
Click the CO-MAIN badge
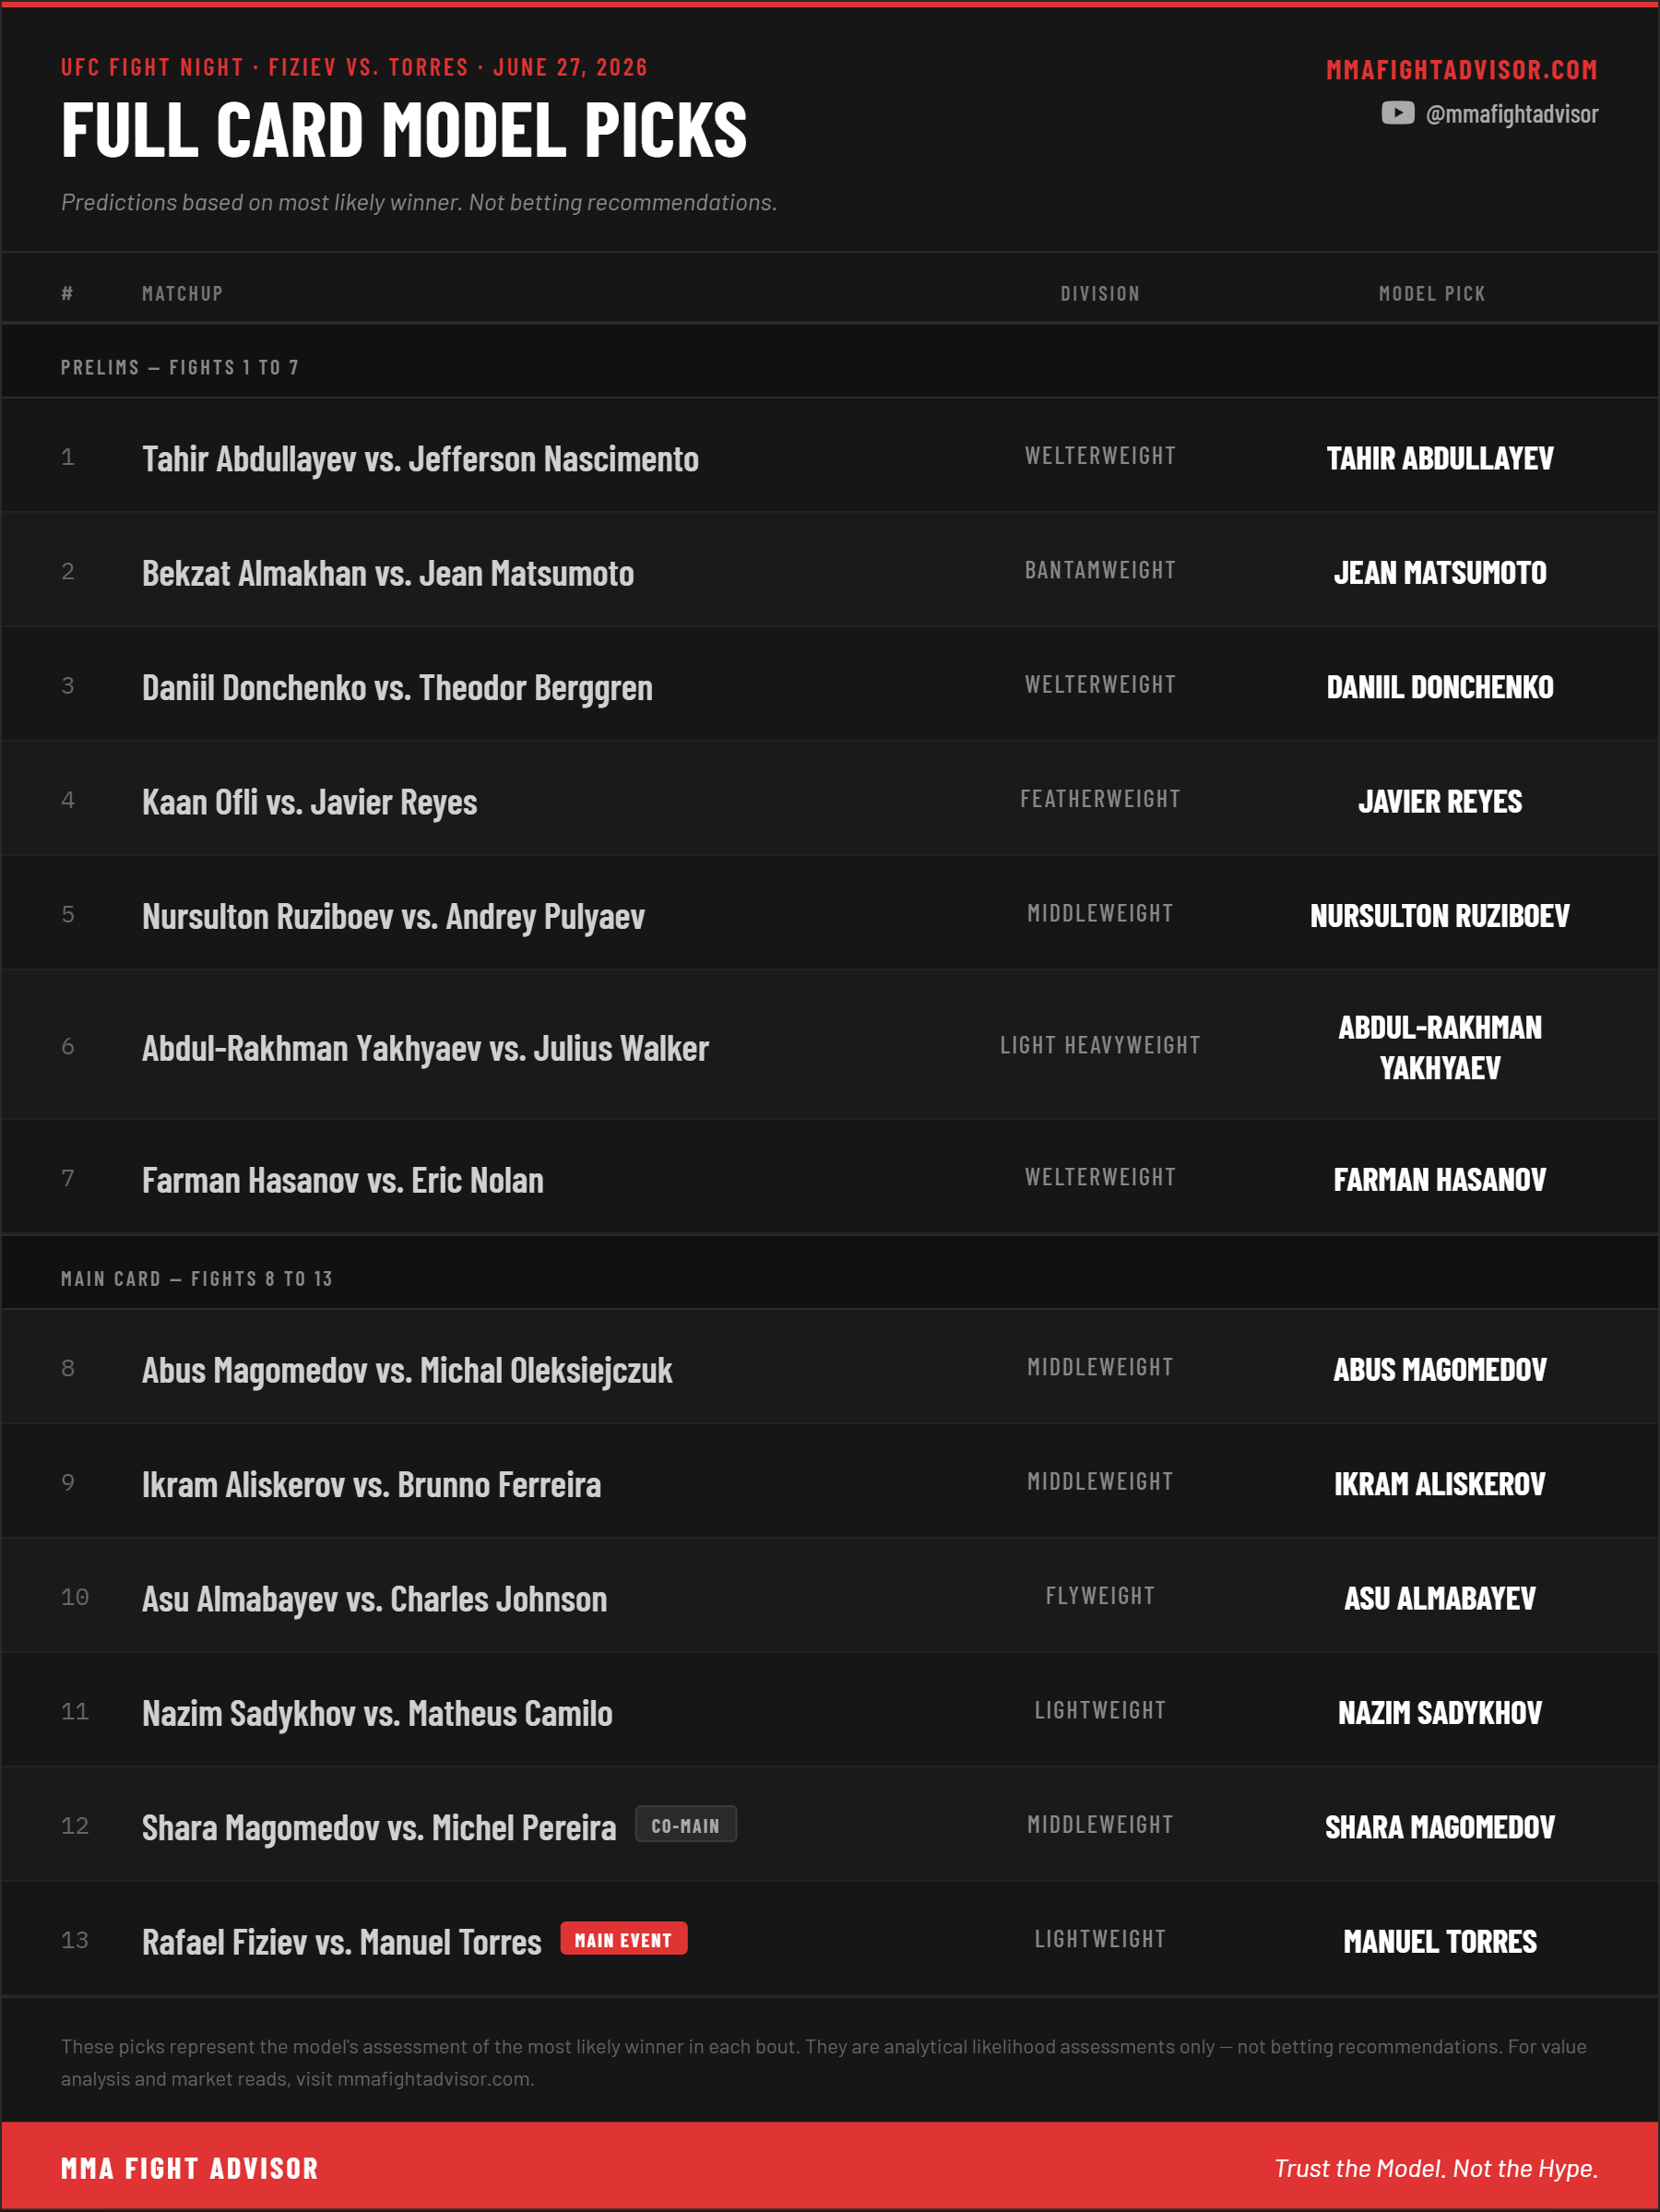685,1825
